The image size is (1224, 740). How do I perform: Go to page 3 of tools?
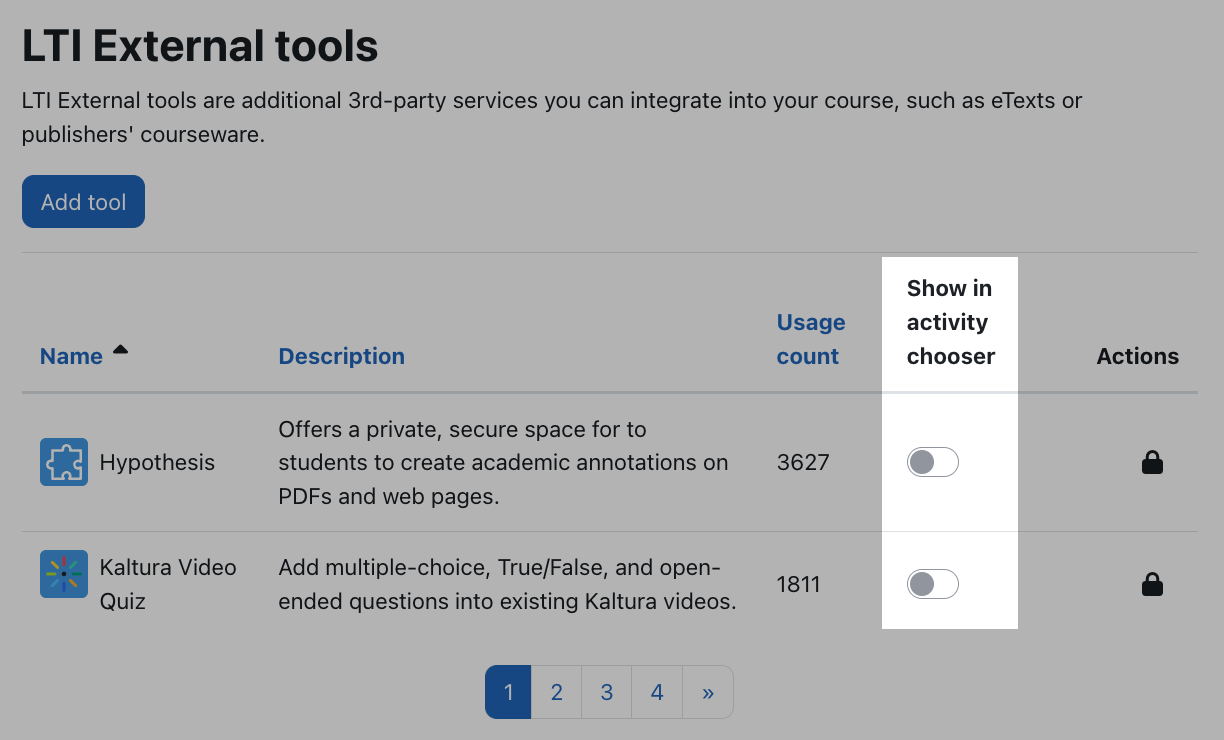pos(607,692)
